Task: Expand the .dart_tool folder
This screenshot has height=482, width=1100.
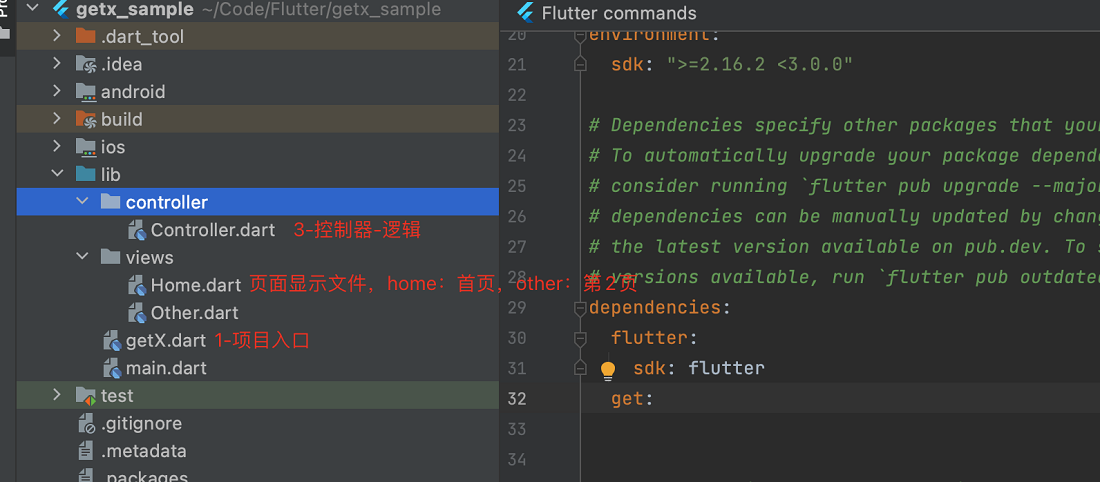Action: (58, 37)
